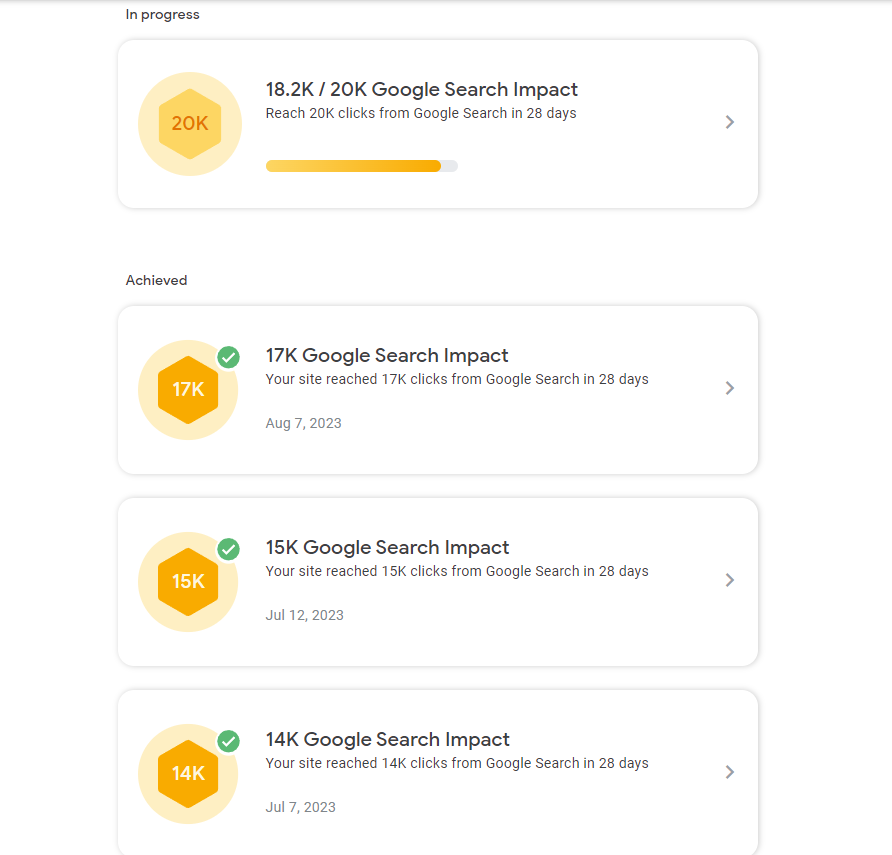The width and height of the screenshot is (892, 855).
Task: Select the 17K Google Search Impact title
Action: pyautogui.click(x=387, y=356)
